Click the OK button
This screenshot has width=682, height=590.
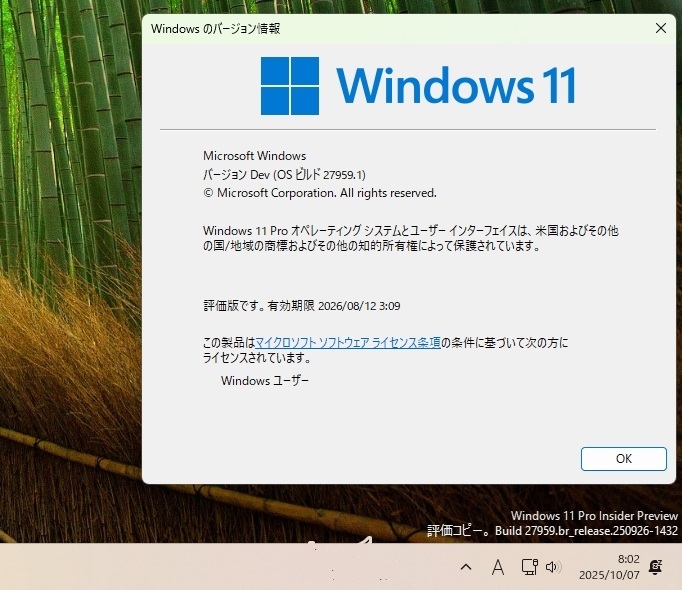(x=624, y=459)
